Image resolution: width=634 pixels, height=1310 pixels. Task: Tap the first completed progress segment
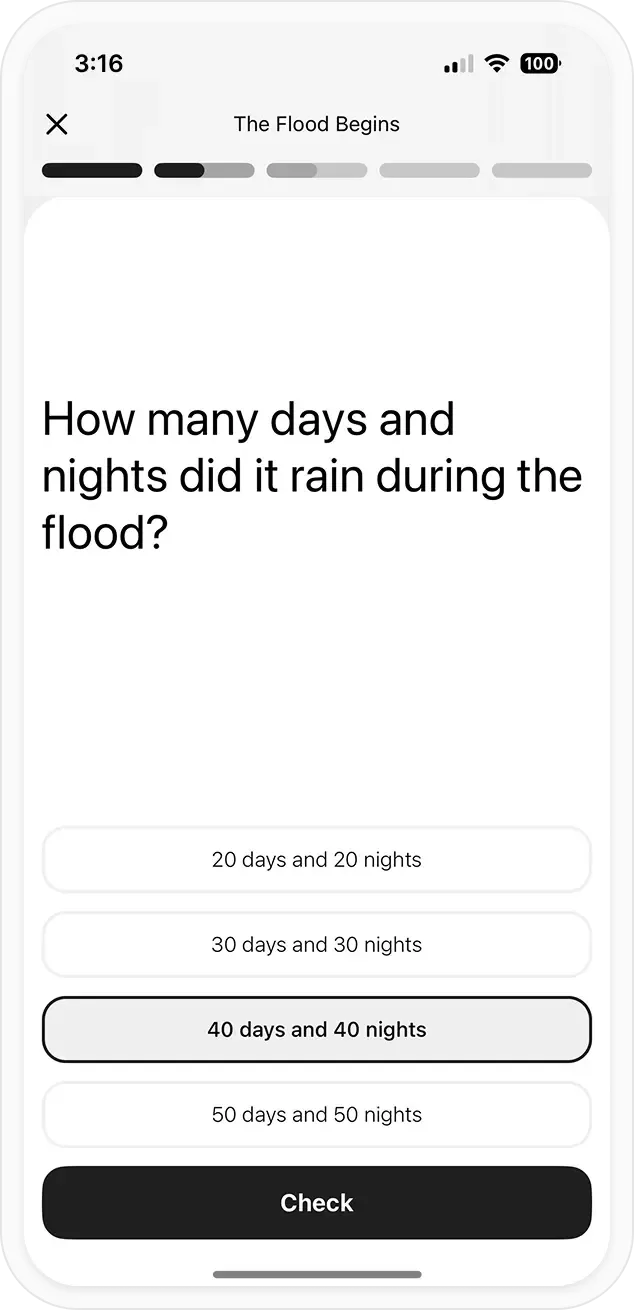click(92, 170)
